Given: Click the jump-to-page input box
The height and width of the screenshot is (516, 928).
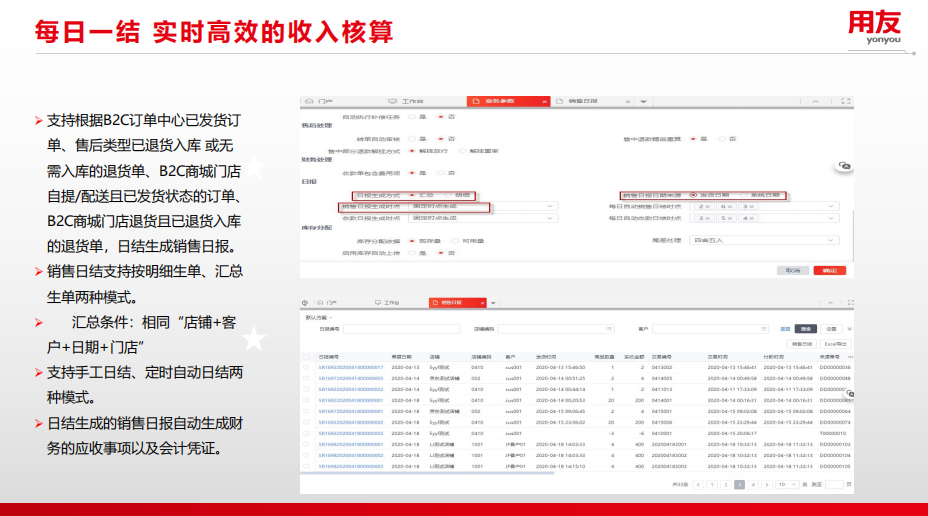Looking at the screenshot, I should click(834, 485).
